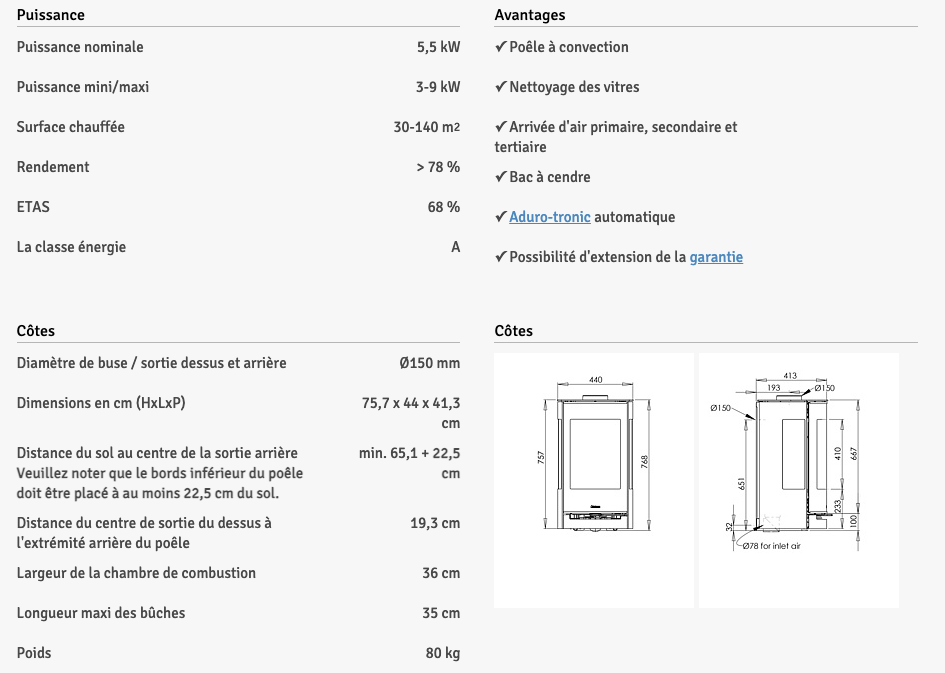This screenshot has height=673, width=945.
Task: Click the Puissance section heading
Action: tap(51, 15)
